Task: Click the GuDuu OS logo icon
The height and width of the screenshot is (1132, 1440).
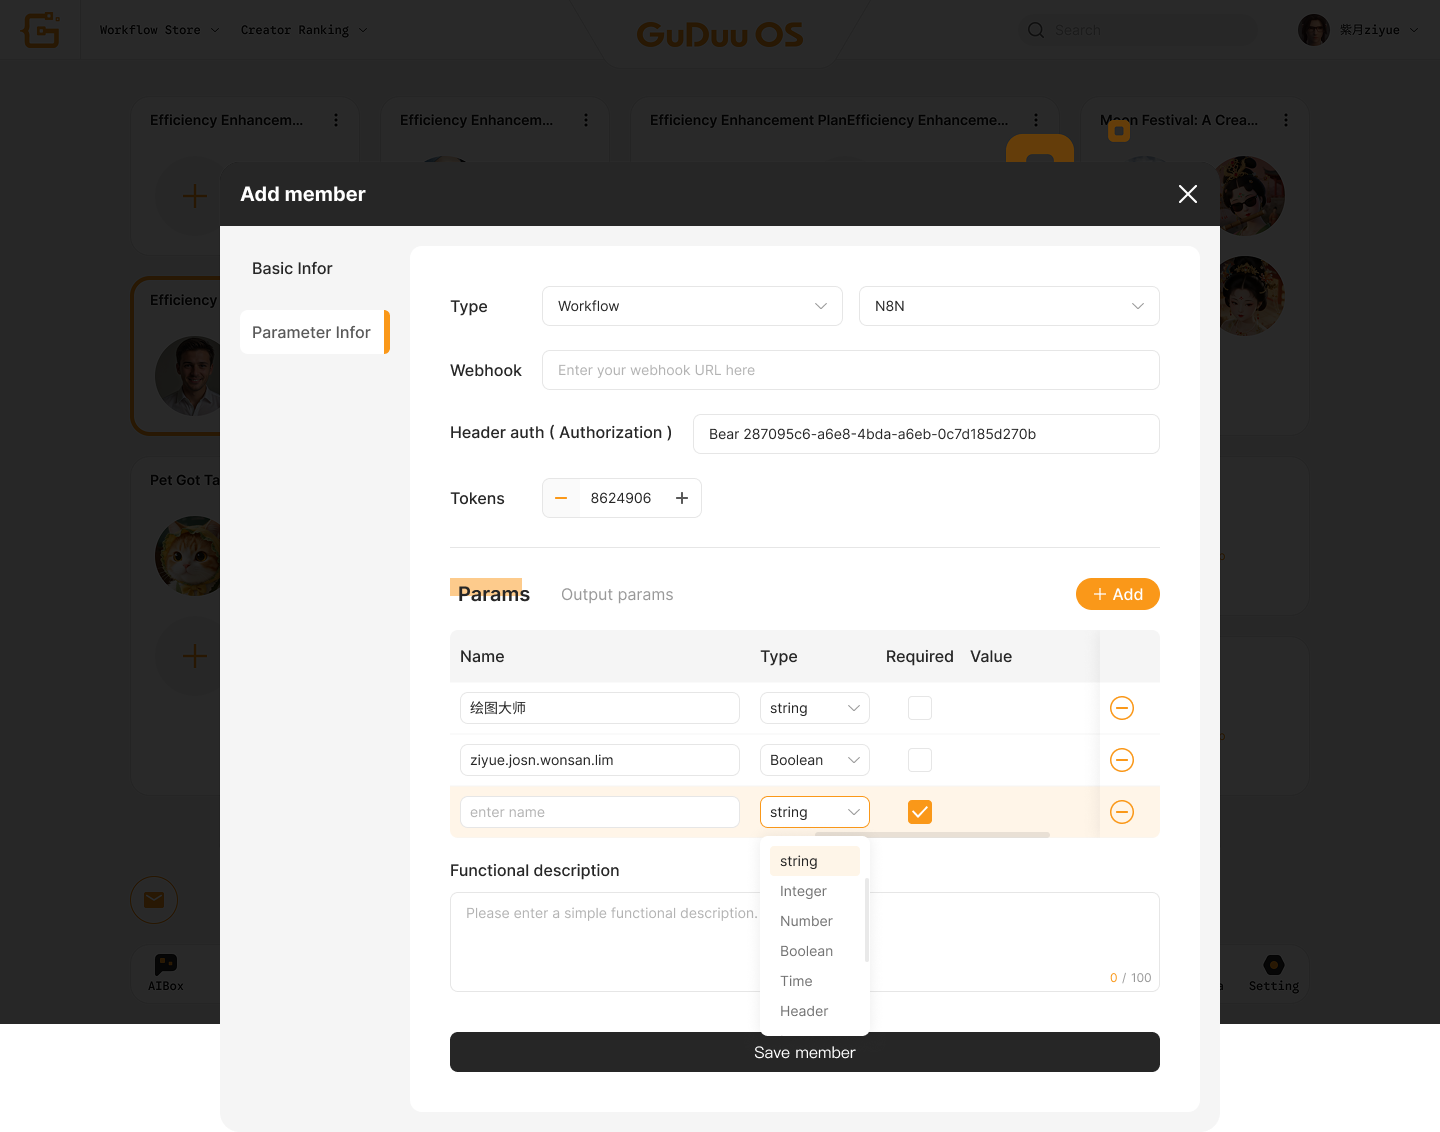Action: [41, 30]
